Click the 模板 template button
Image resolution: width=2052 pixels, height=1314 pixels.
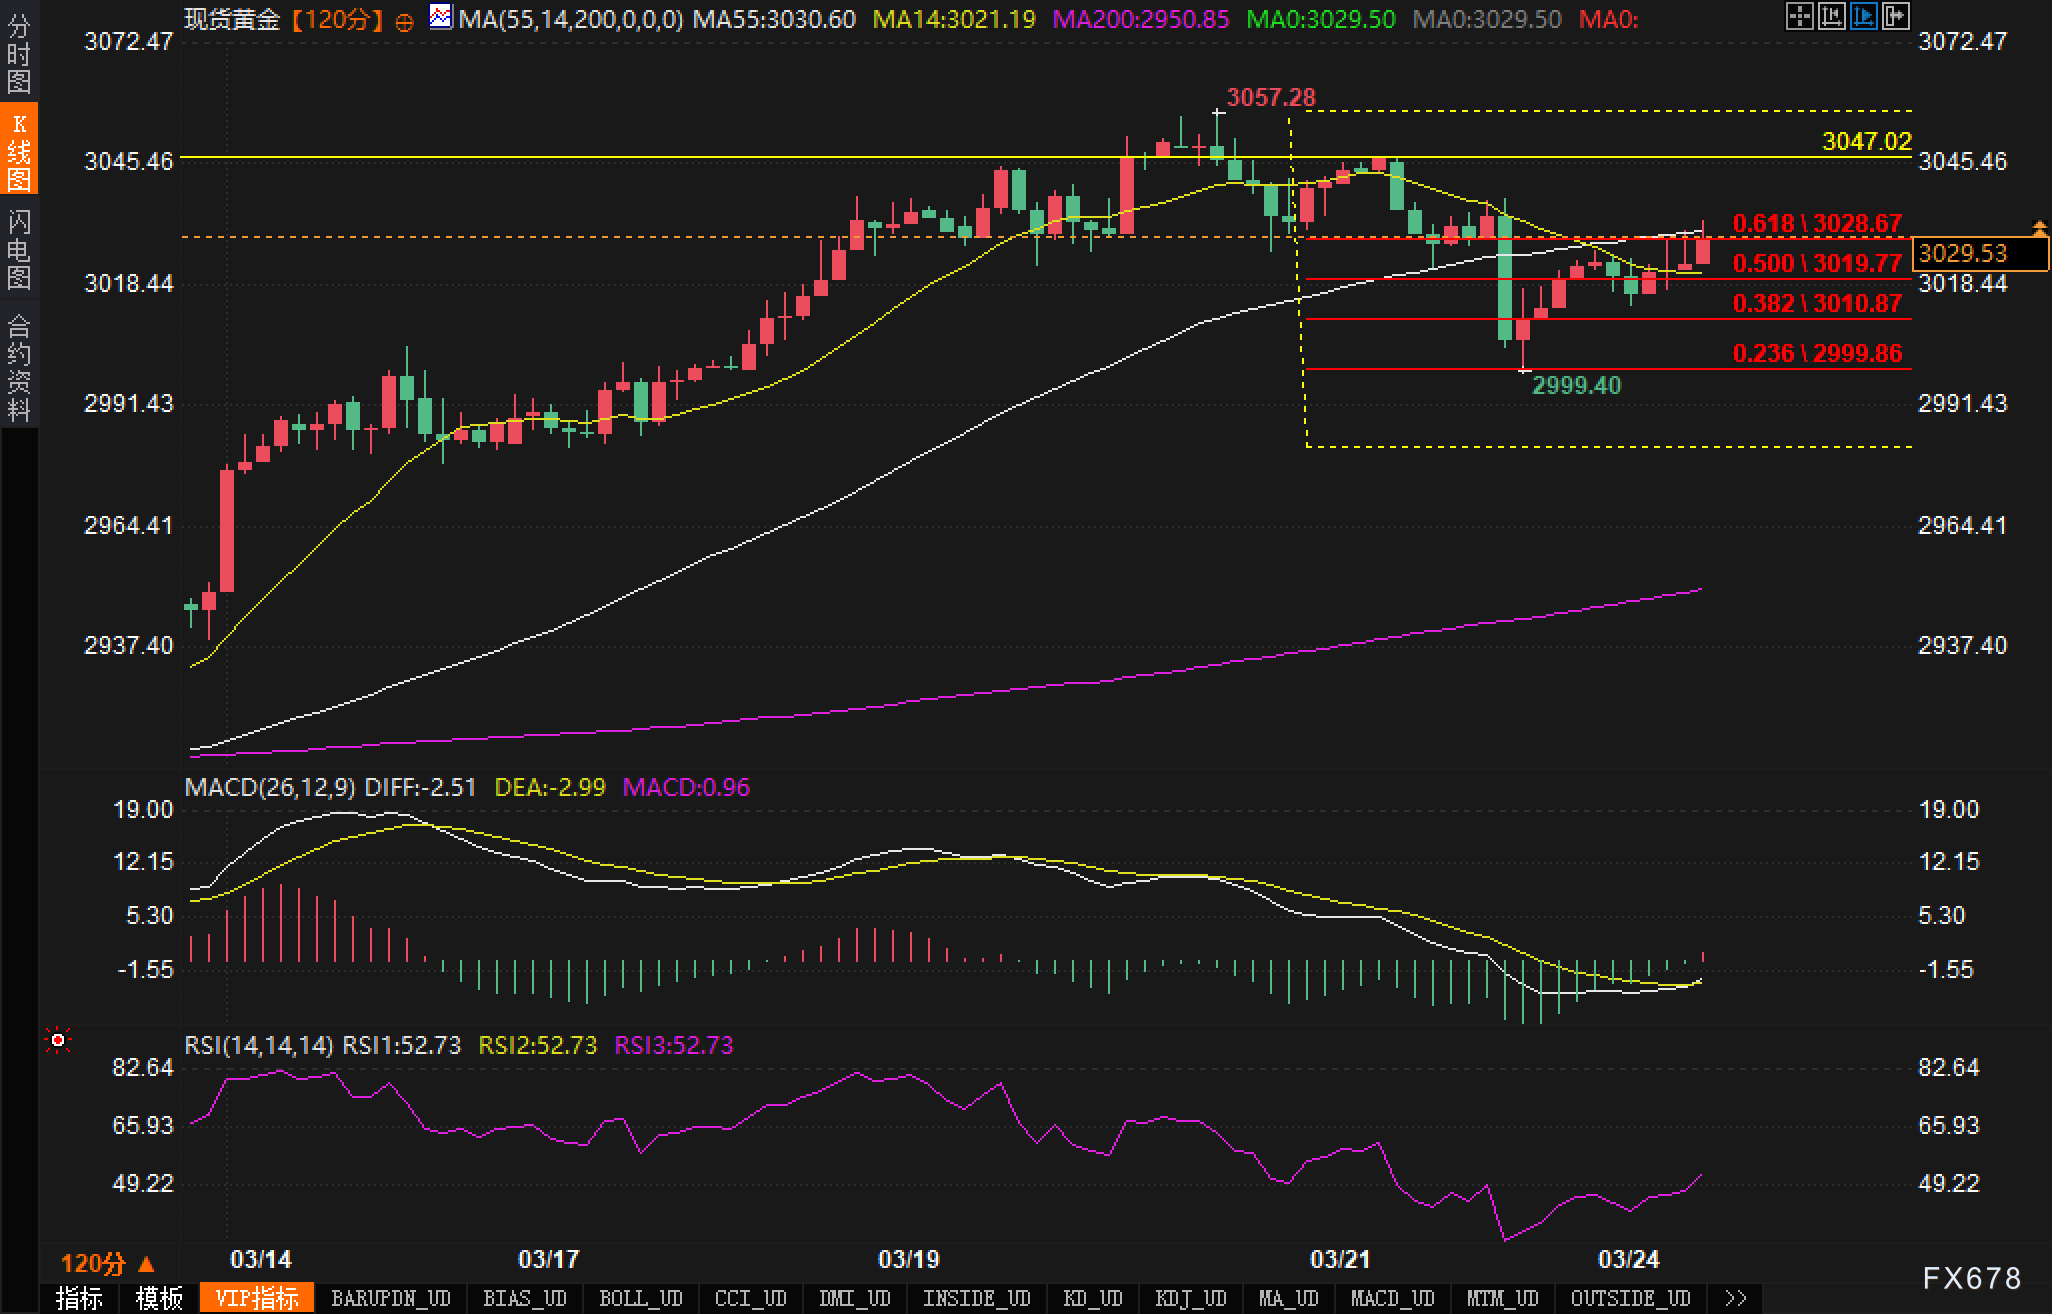[x=160, y=1298]
